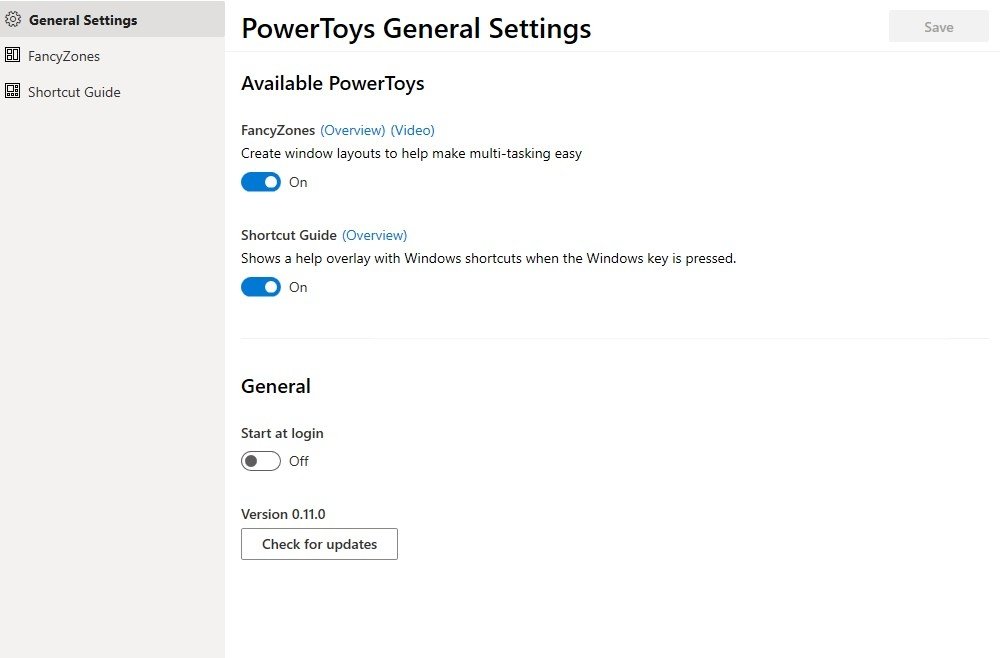Open the Shortcut Guide Overview link
This screenshot has width=1000, height=658.
pos(374,235)
